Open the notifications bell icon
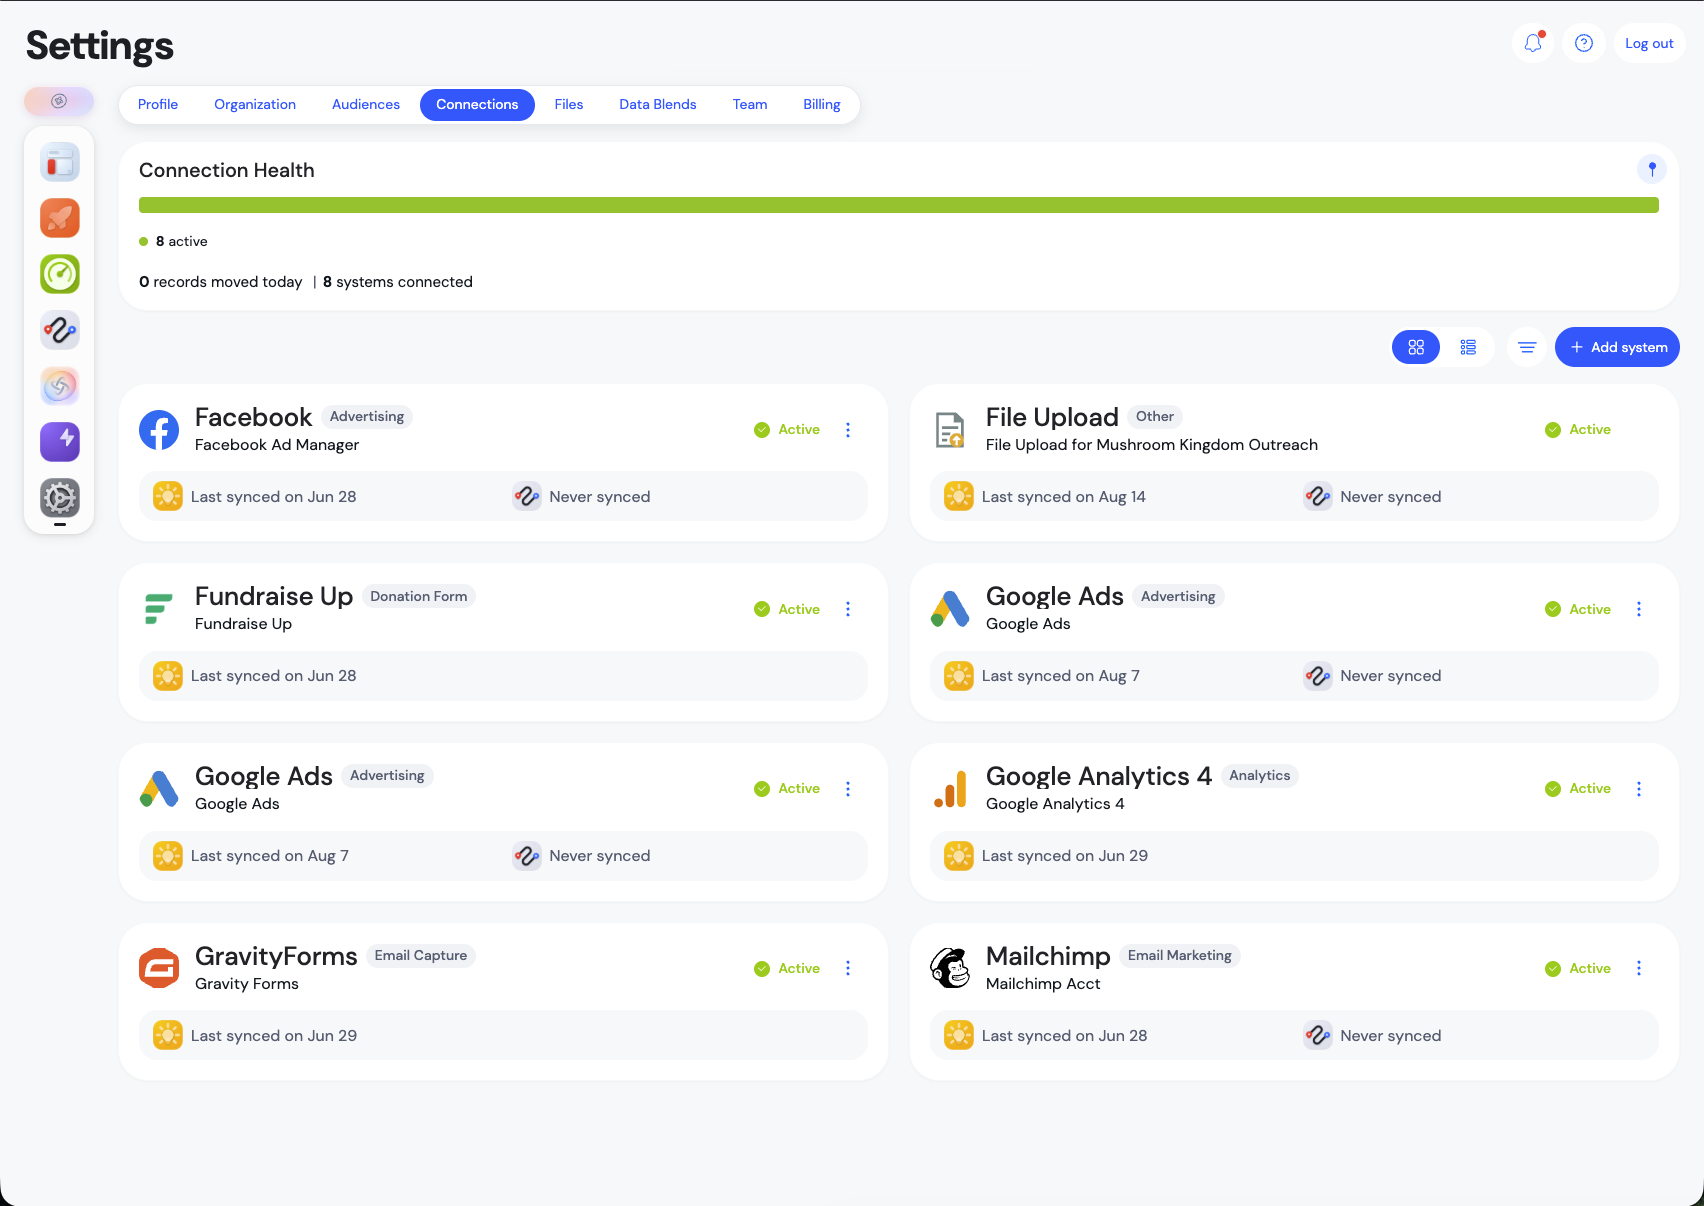Viewport: 1704px width, 1206px height. 1533,43
